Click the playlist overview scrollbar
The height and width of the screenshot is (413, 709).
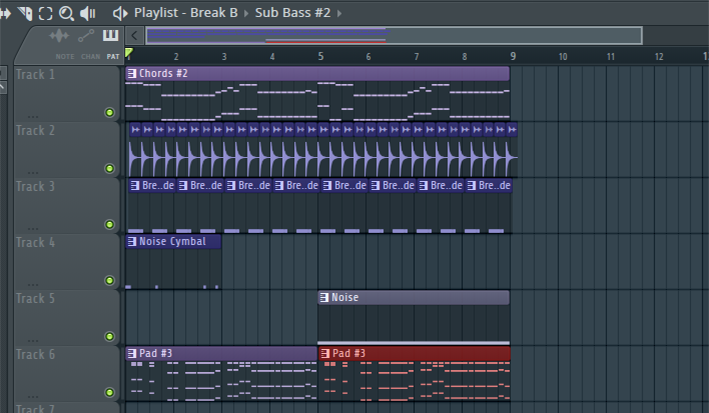392,36
